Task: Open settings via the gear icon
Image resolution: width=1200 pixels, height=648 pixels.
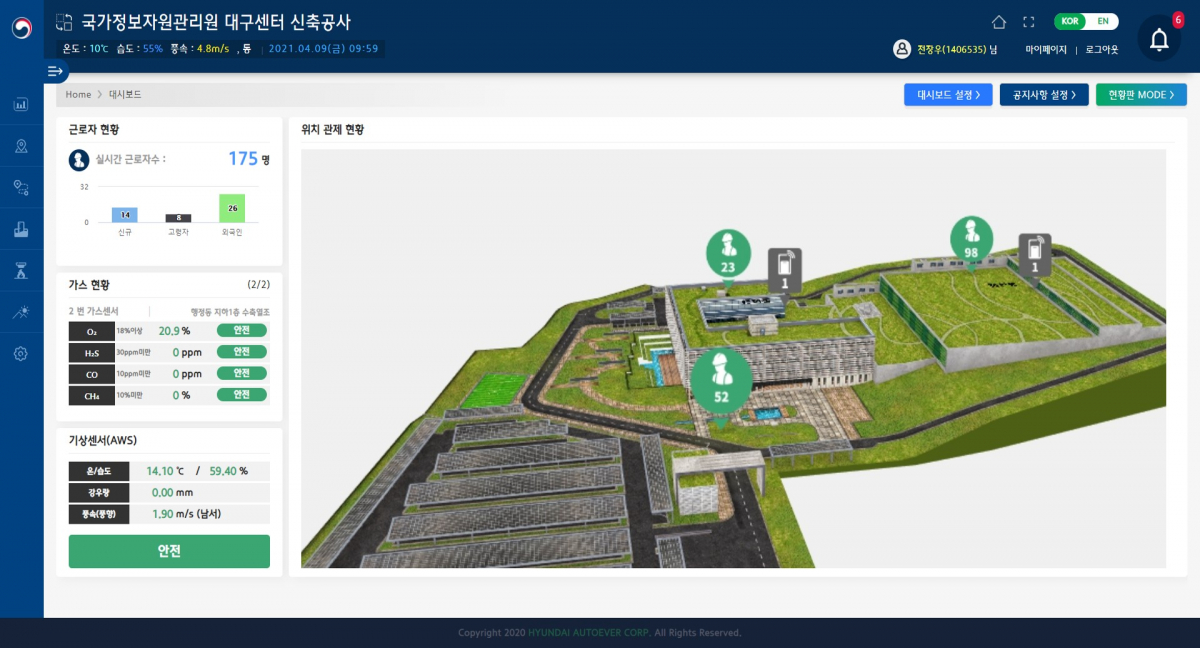Action: 20,353
